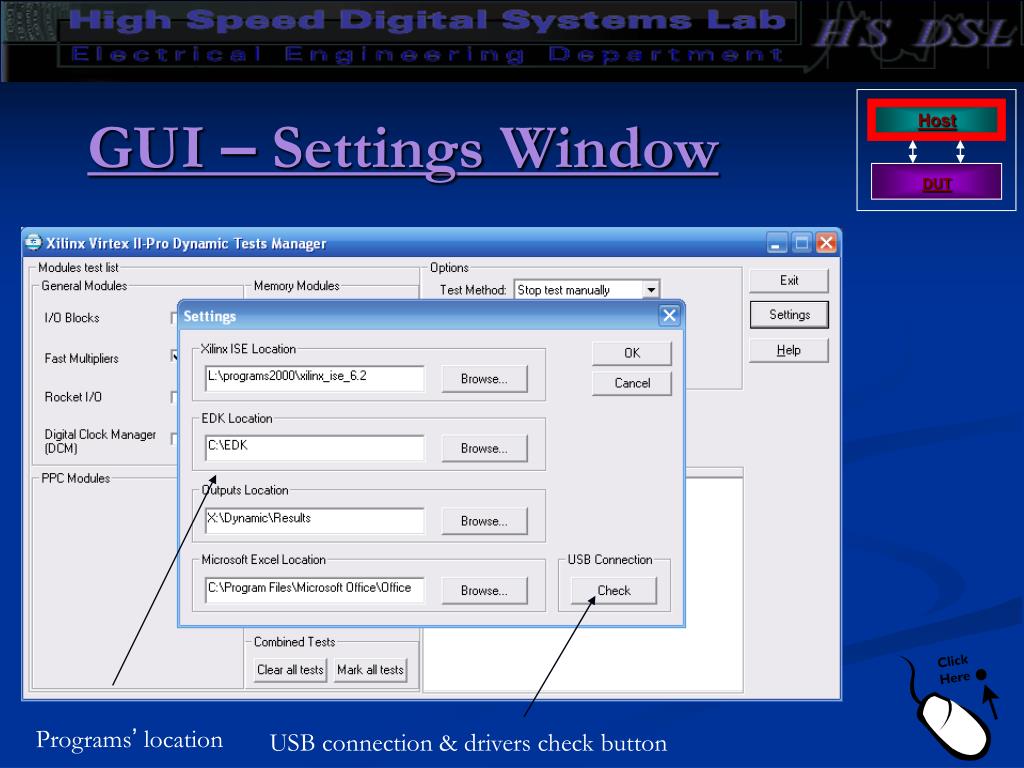The image size is (1024, 768).
Task: Check the USB connection
Action: [614, 590]
